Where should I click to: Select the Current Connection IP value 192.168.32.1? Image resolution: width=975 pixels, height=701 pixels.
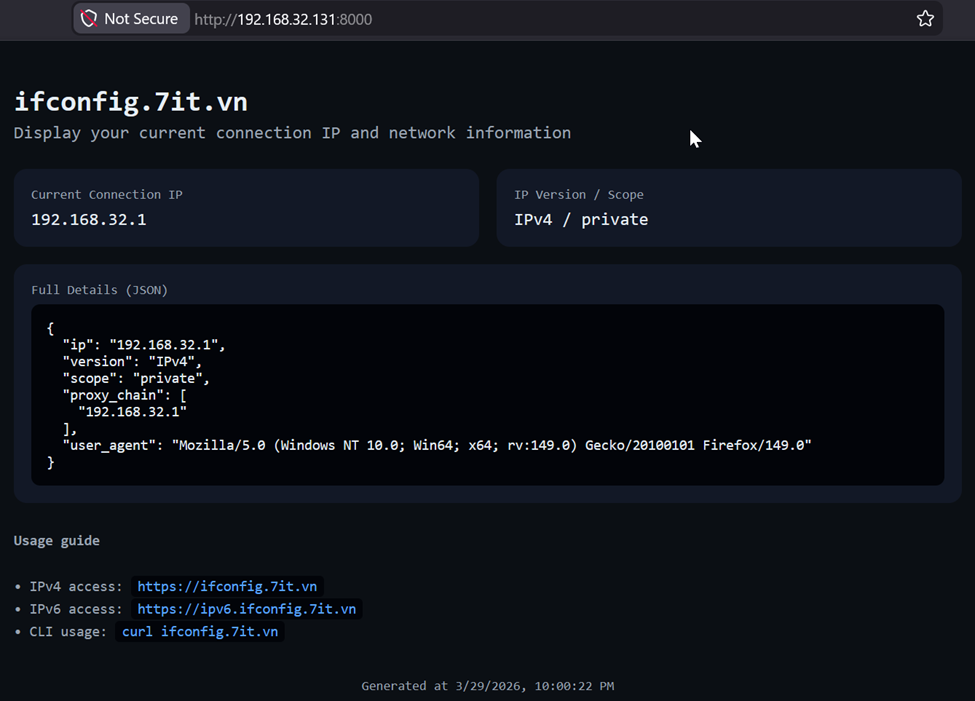coord(89,219)
